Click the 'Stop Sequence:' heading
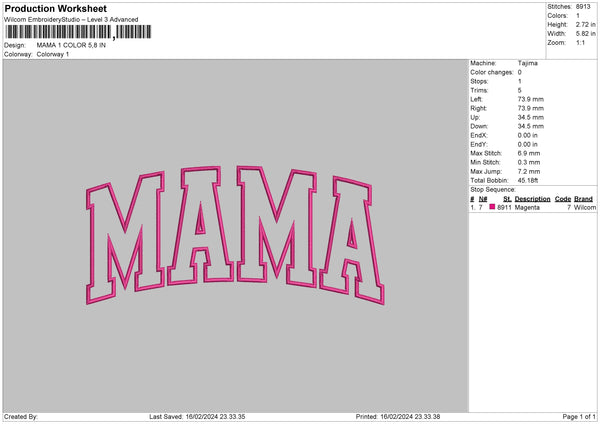The width and height of the screenshot is (600, 424). pos(493,189)
